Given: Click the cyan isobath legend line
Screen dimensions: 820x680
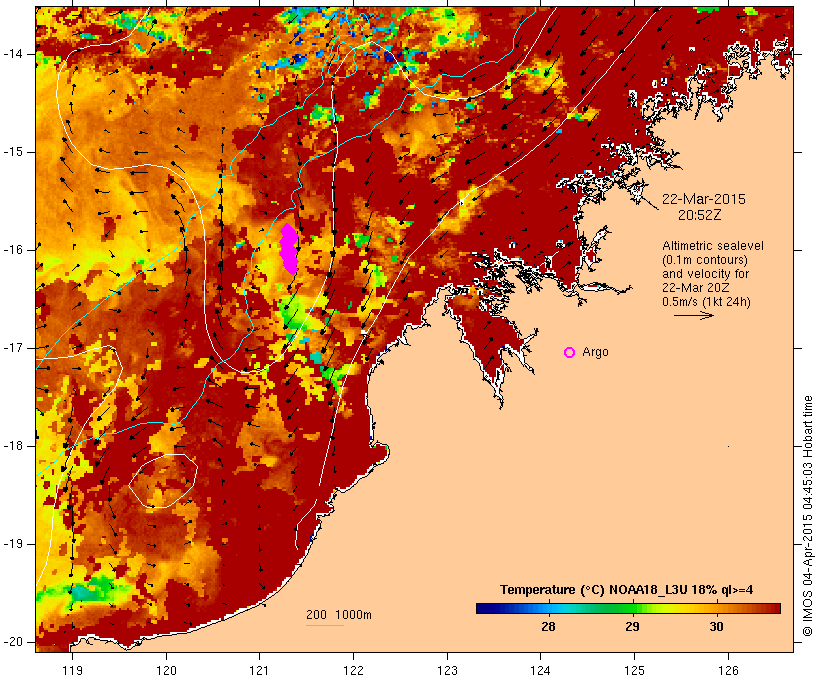Looking at the screenshot, I should click(325, 625).
